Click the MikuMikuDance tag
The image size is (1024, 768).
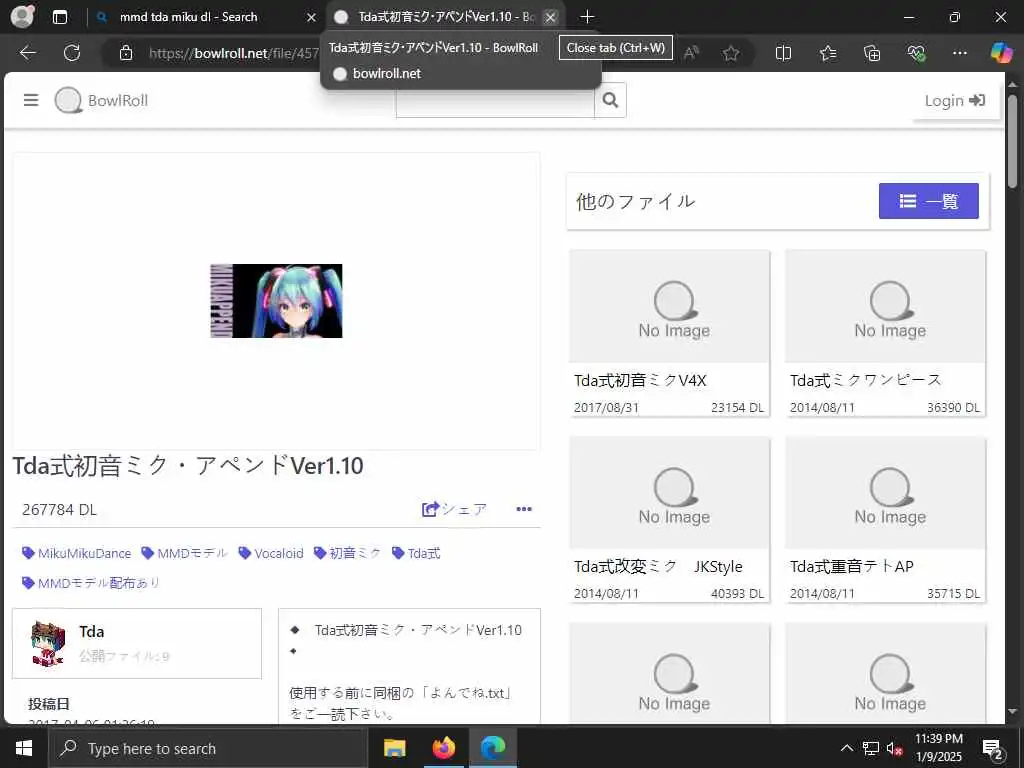(x=76, y=553)
